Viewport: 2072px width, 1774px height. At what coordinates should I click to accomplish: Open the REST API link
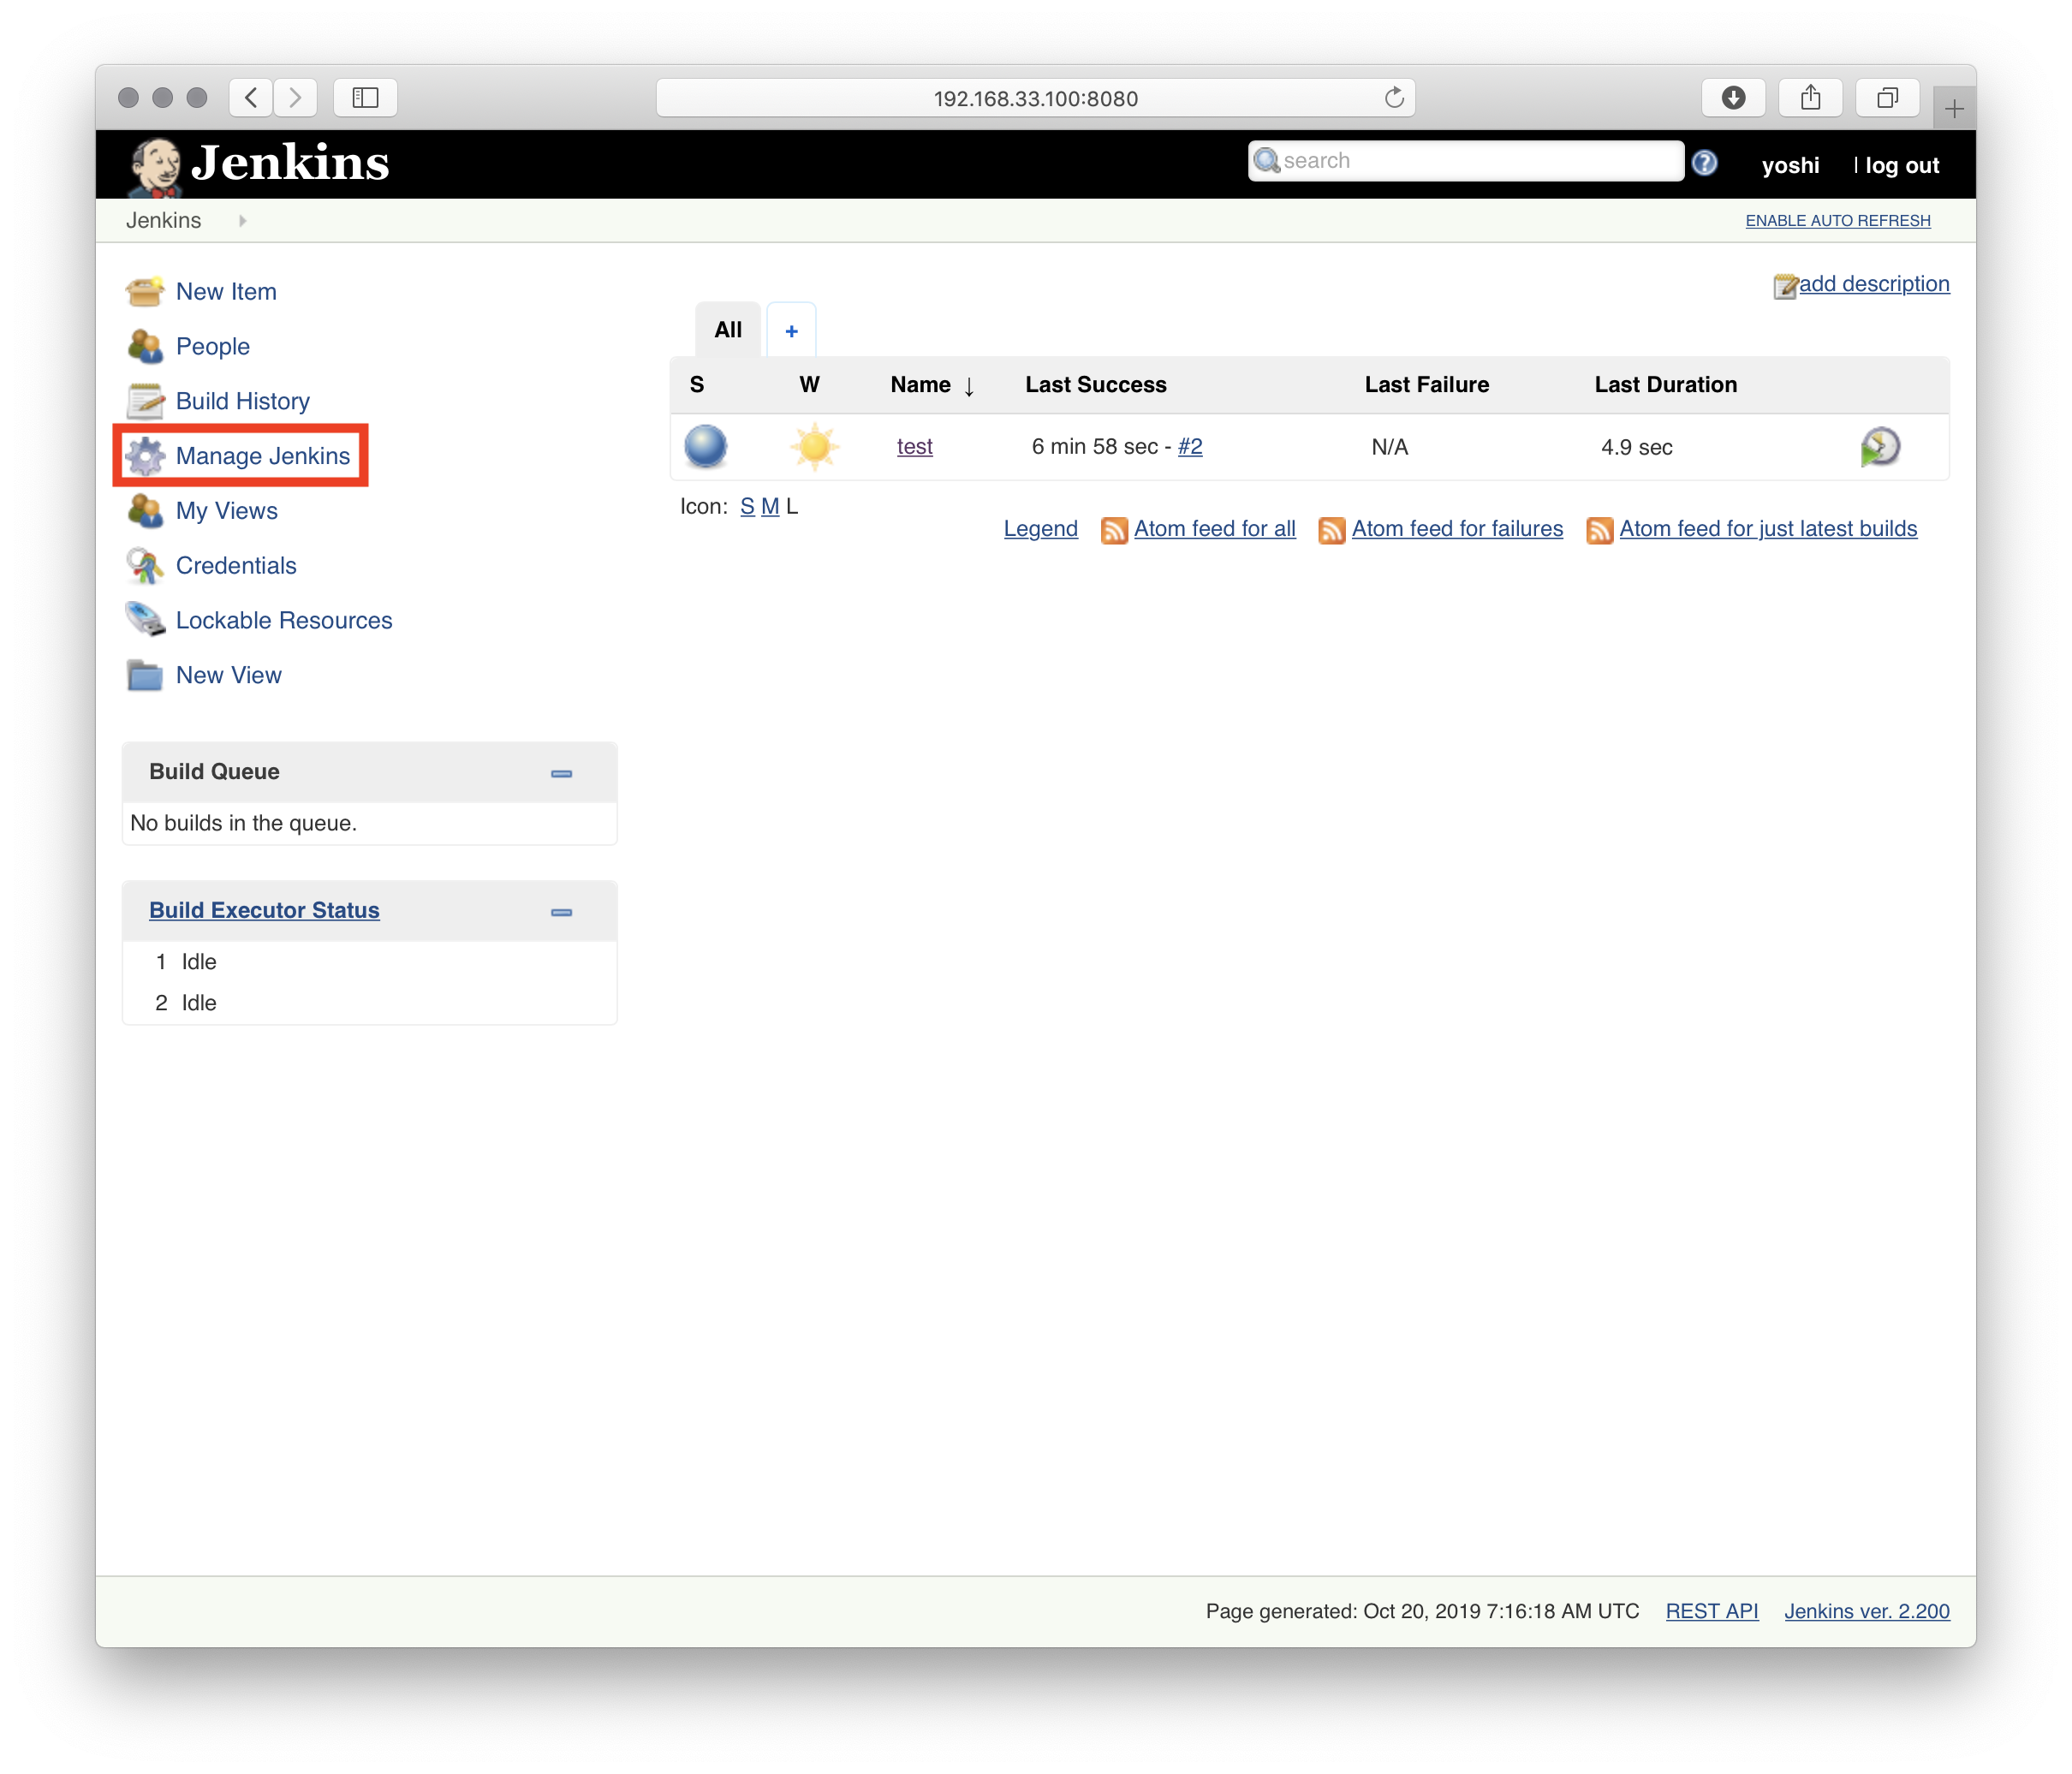(1712, 1612)
